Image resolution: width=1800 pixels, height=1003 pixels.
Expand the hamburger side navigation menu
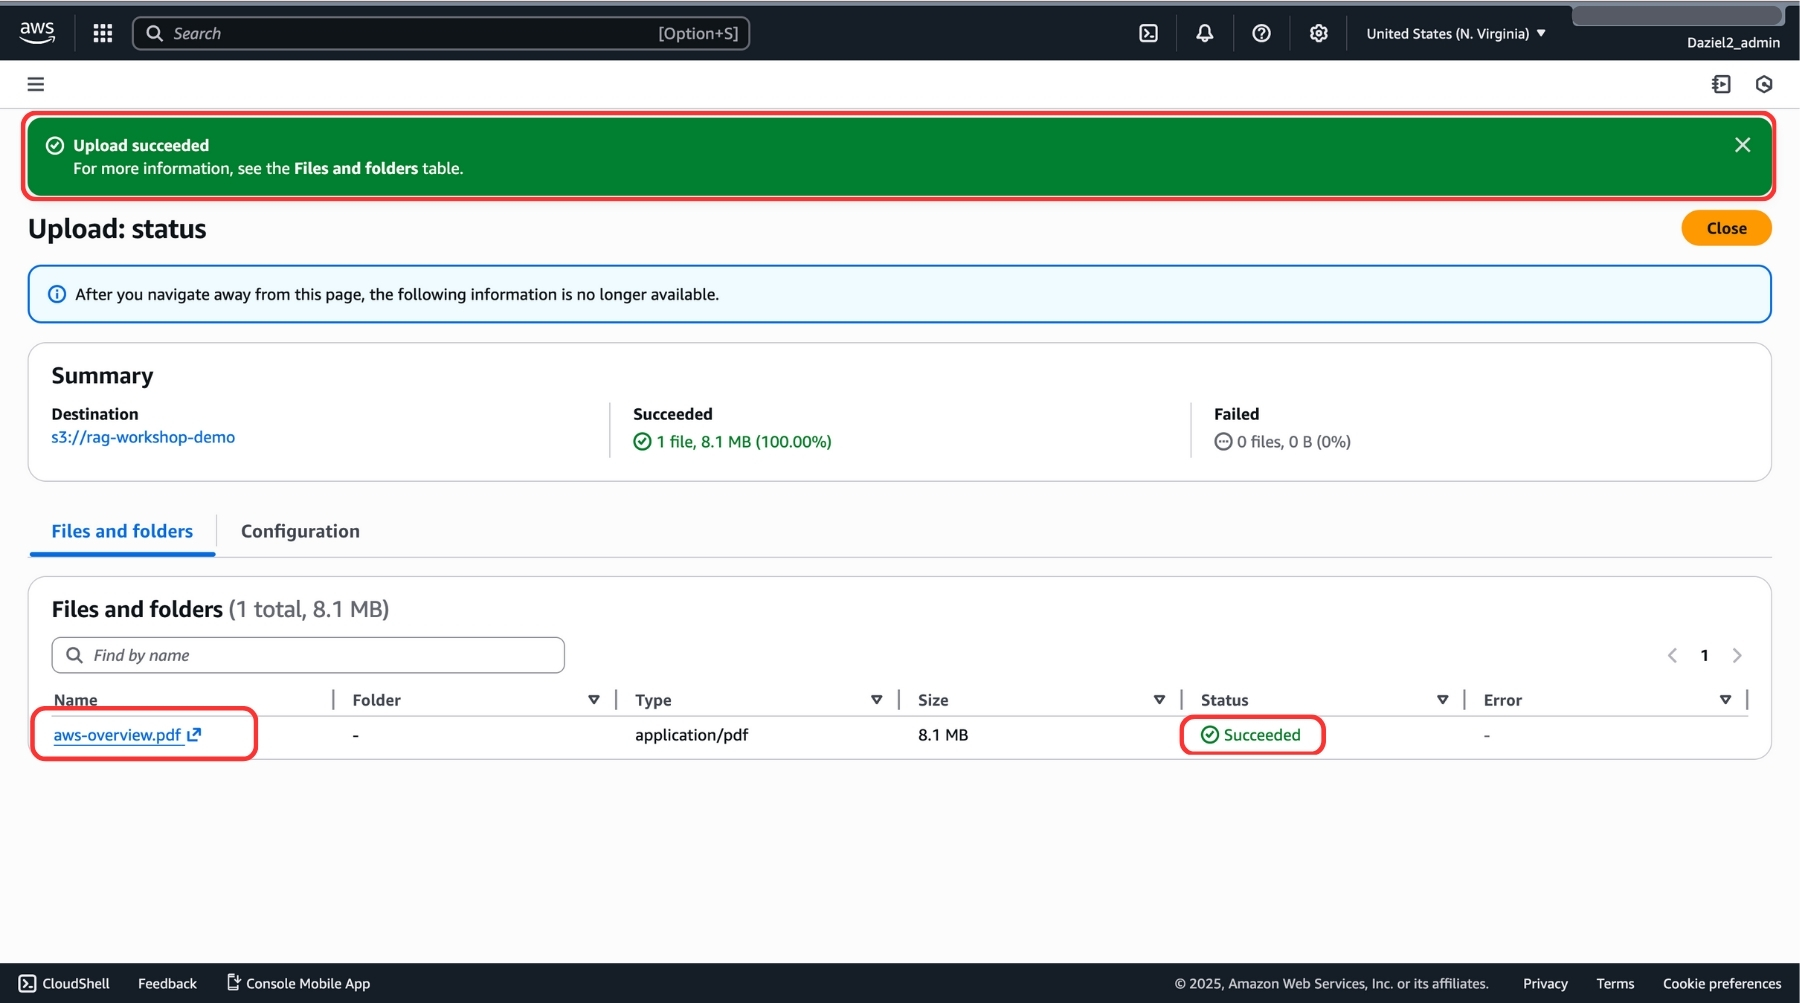coord(36,84)
